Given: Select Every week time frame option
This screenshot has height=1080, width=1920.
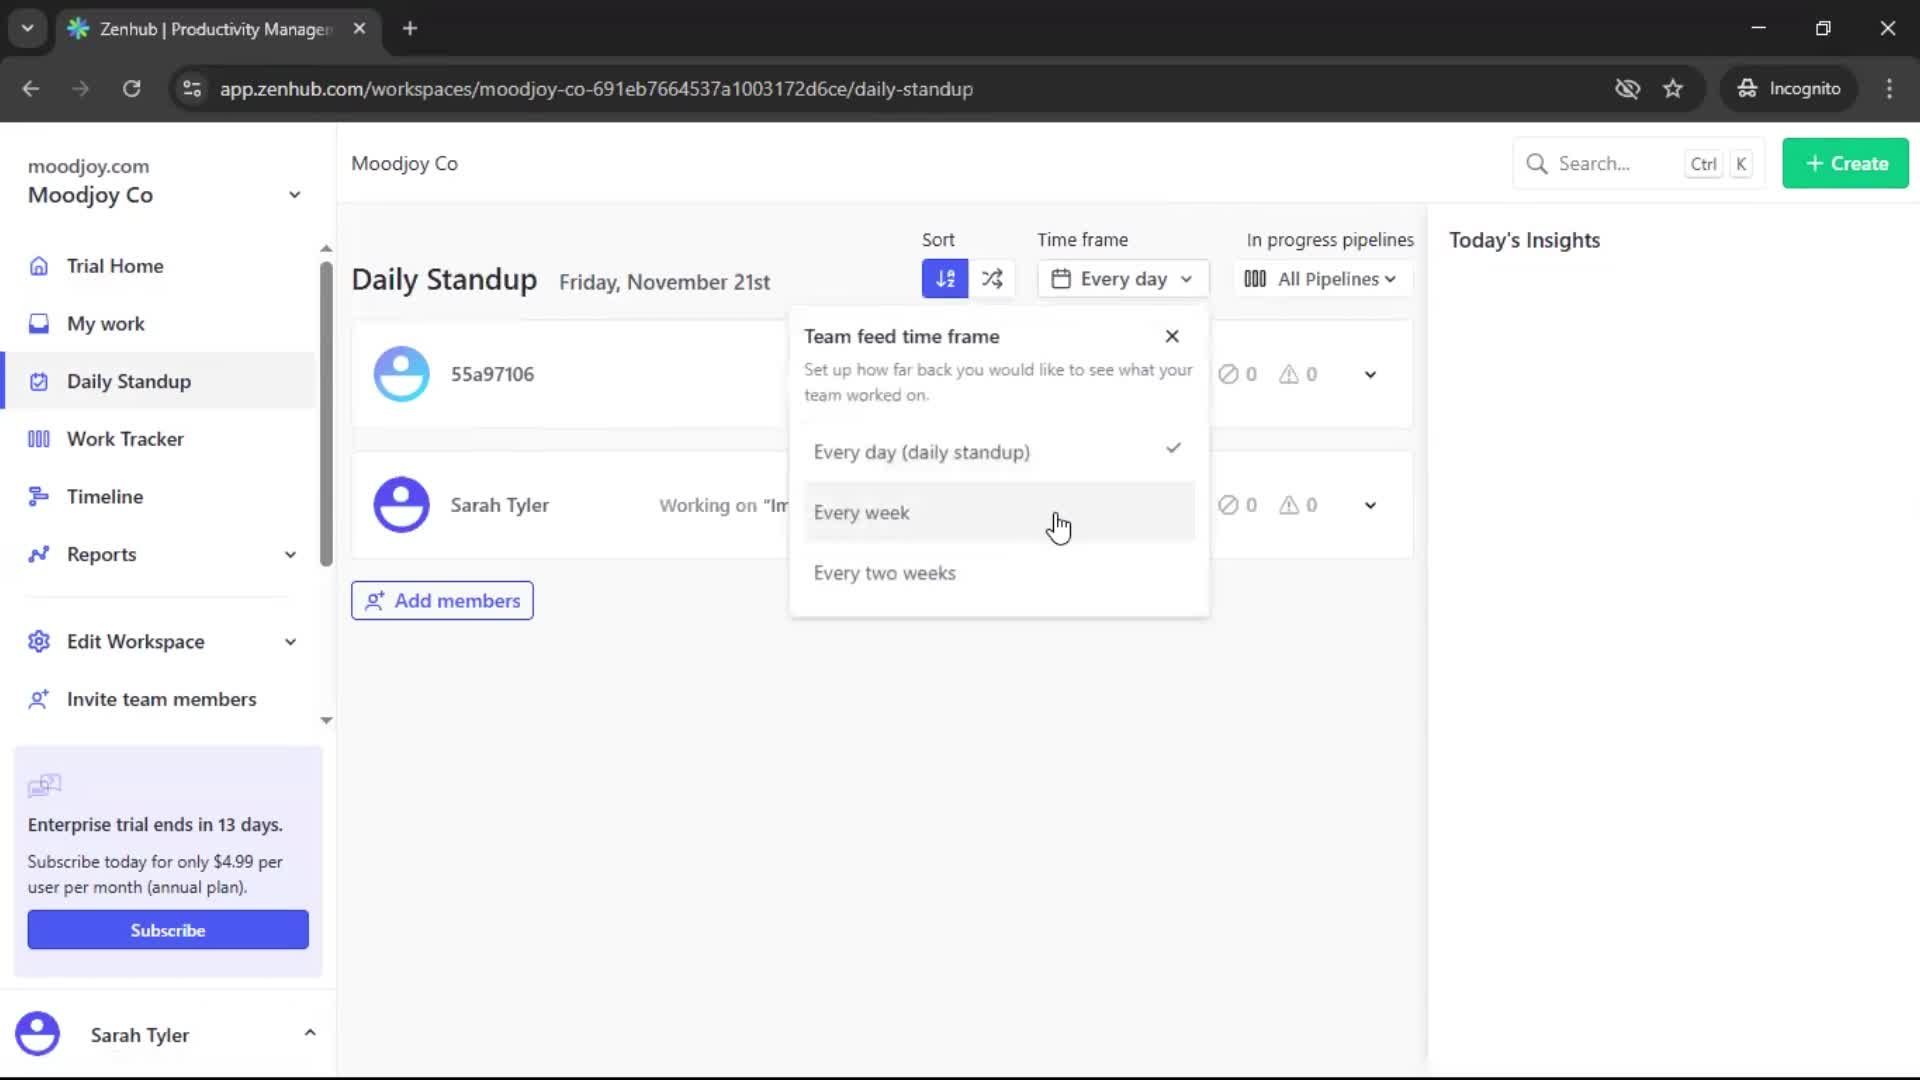Looking at the screenshot, I should 862,512.
